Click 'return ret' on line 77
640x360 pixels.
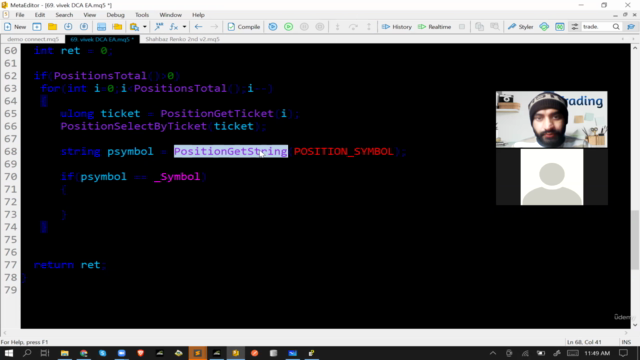point(67,265)
